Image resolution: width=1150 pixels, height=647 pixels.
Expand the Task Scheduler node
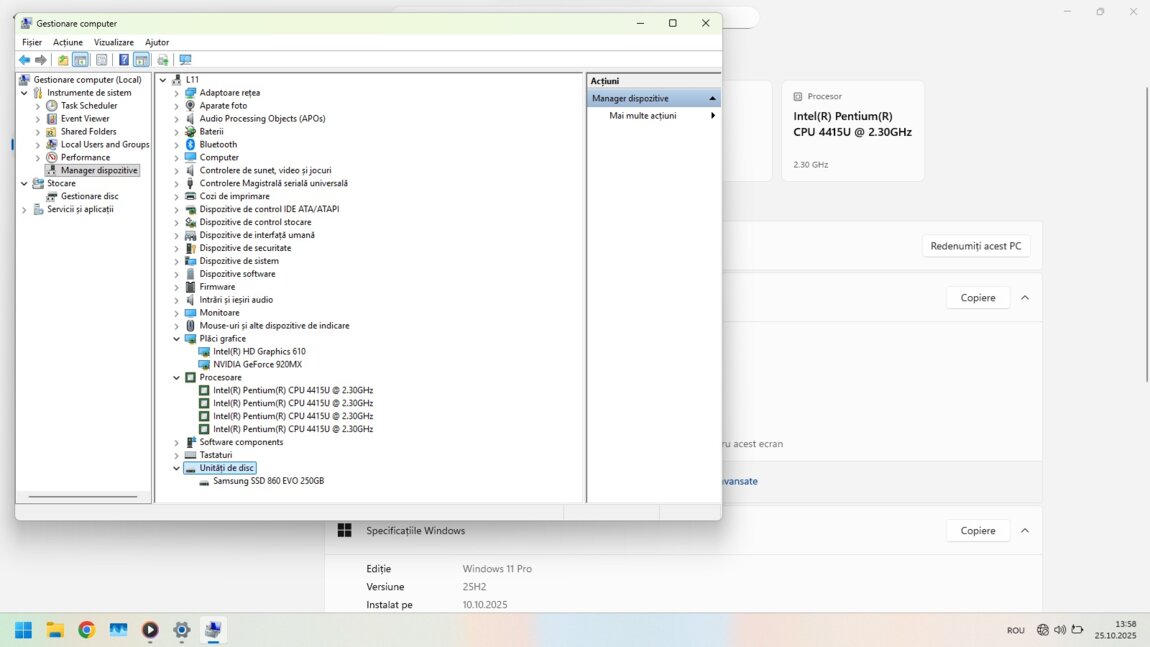coord(38,106)
